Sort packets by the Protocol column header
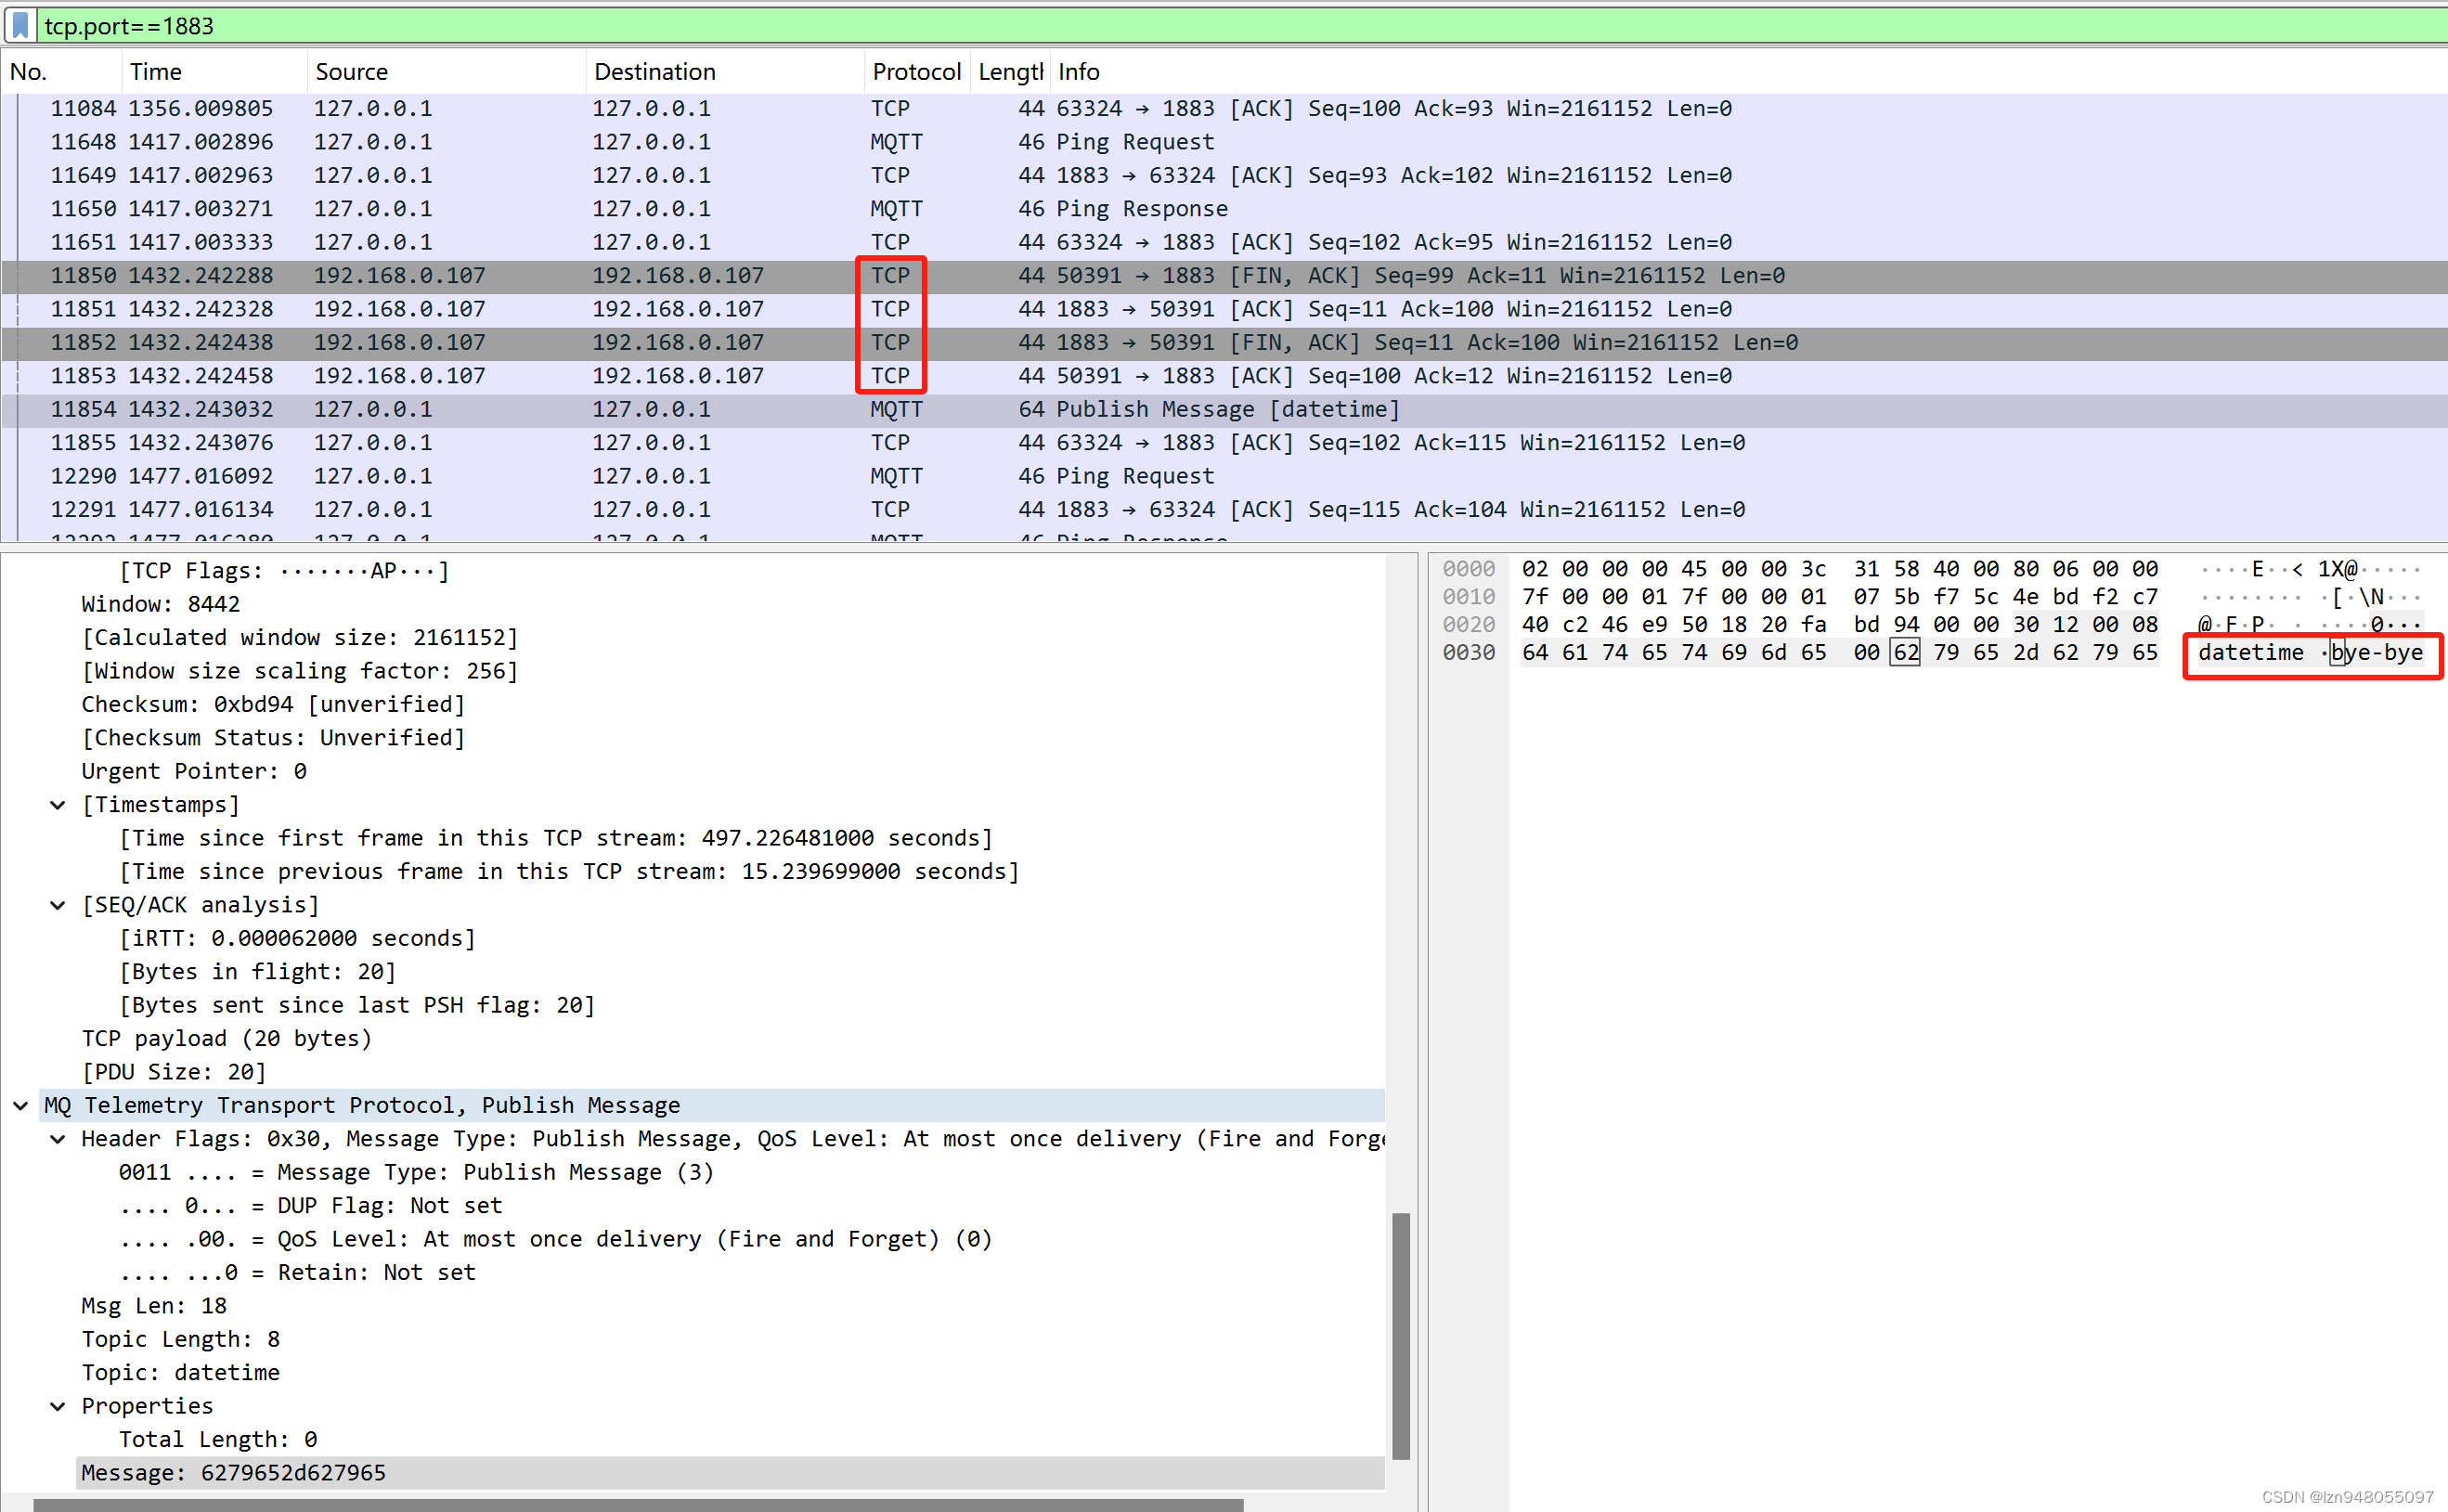 915,72
